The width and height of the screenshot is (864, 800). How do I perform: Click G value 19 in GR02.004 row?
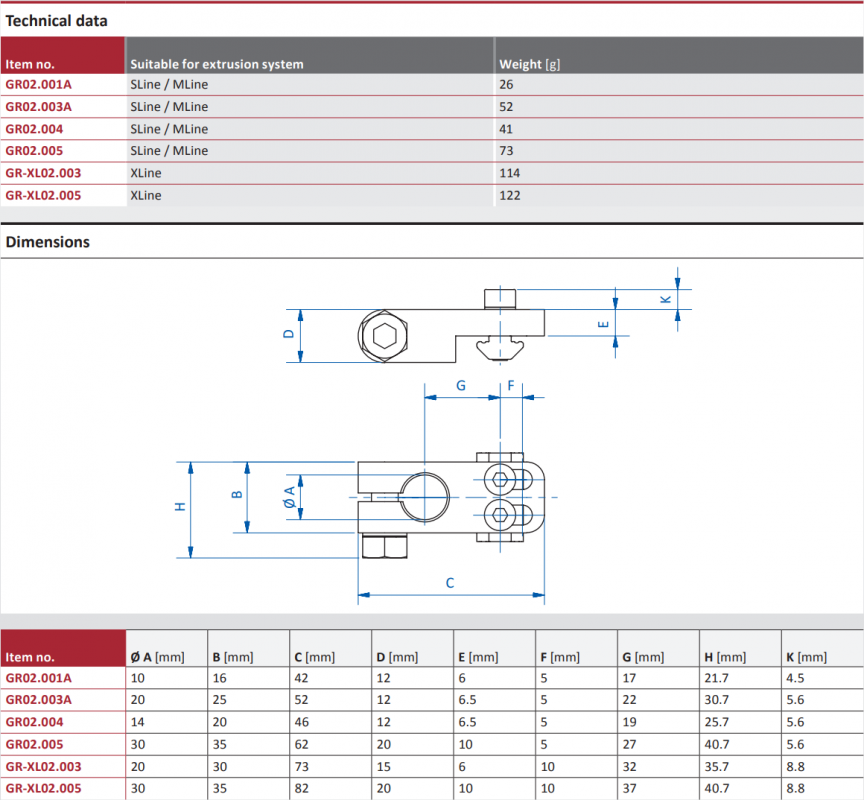click(x=629, y=722)
